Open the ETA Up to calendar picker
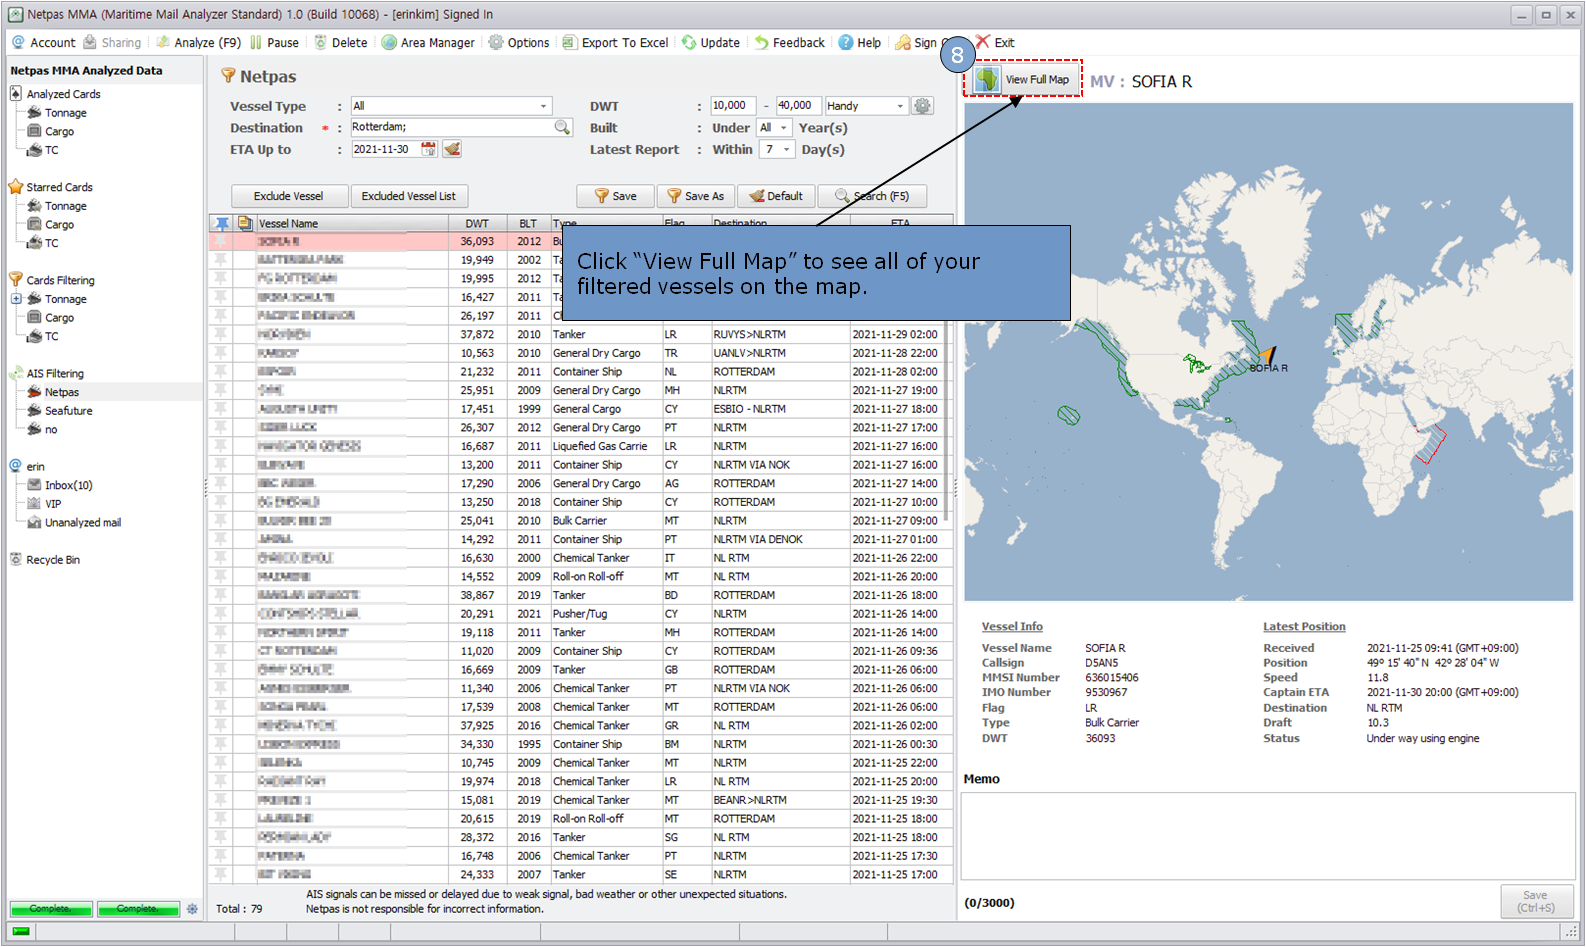The image size is (1586, 947). pyautogui.click(x=428, y=149)
